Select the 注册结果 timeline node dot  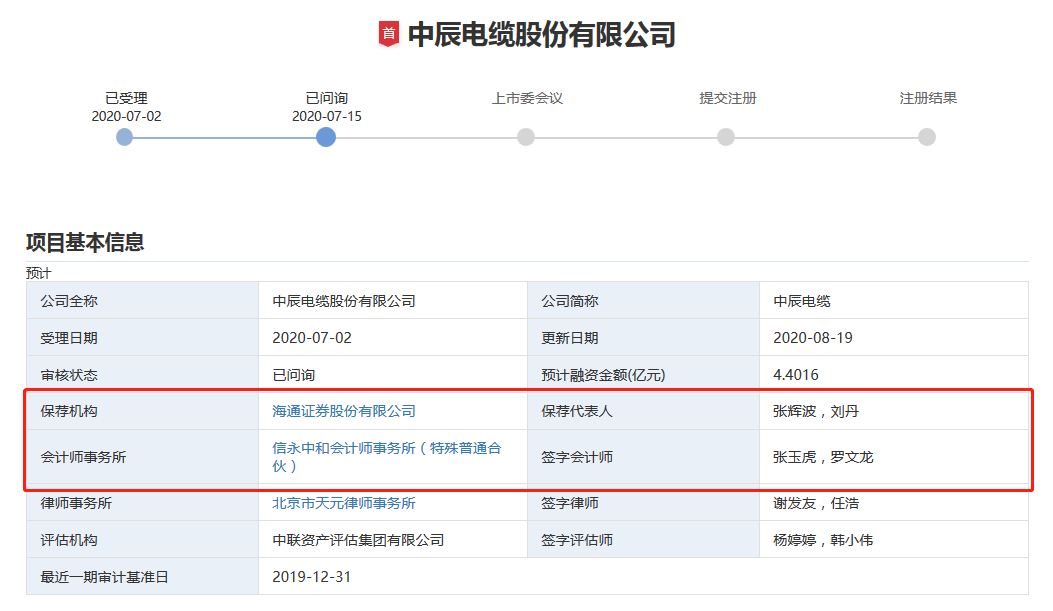(927, 138)
